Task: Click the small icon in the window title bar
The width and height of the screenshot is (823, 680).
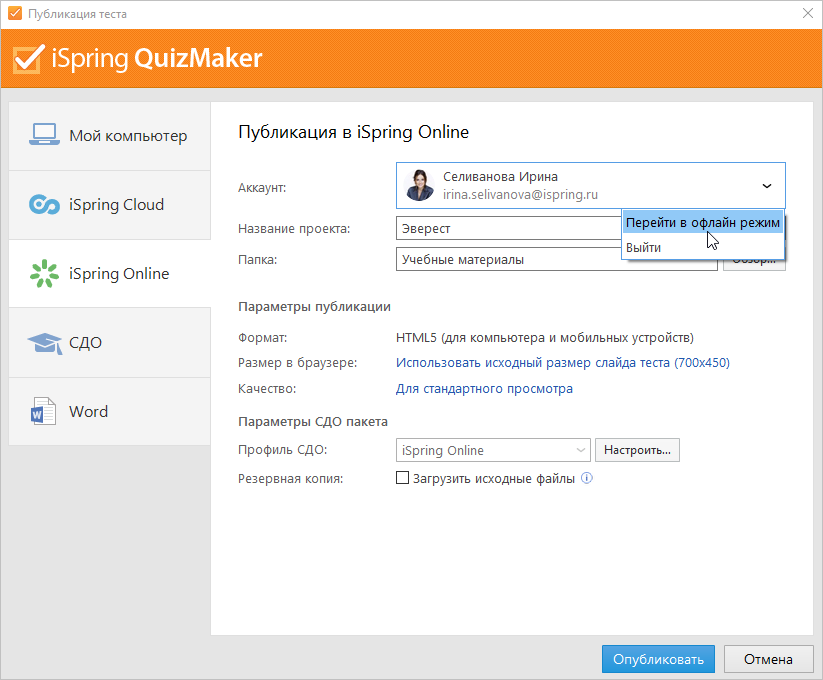Action: [x=15, y=13]
